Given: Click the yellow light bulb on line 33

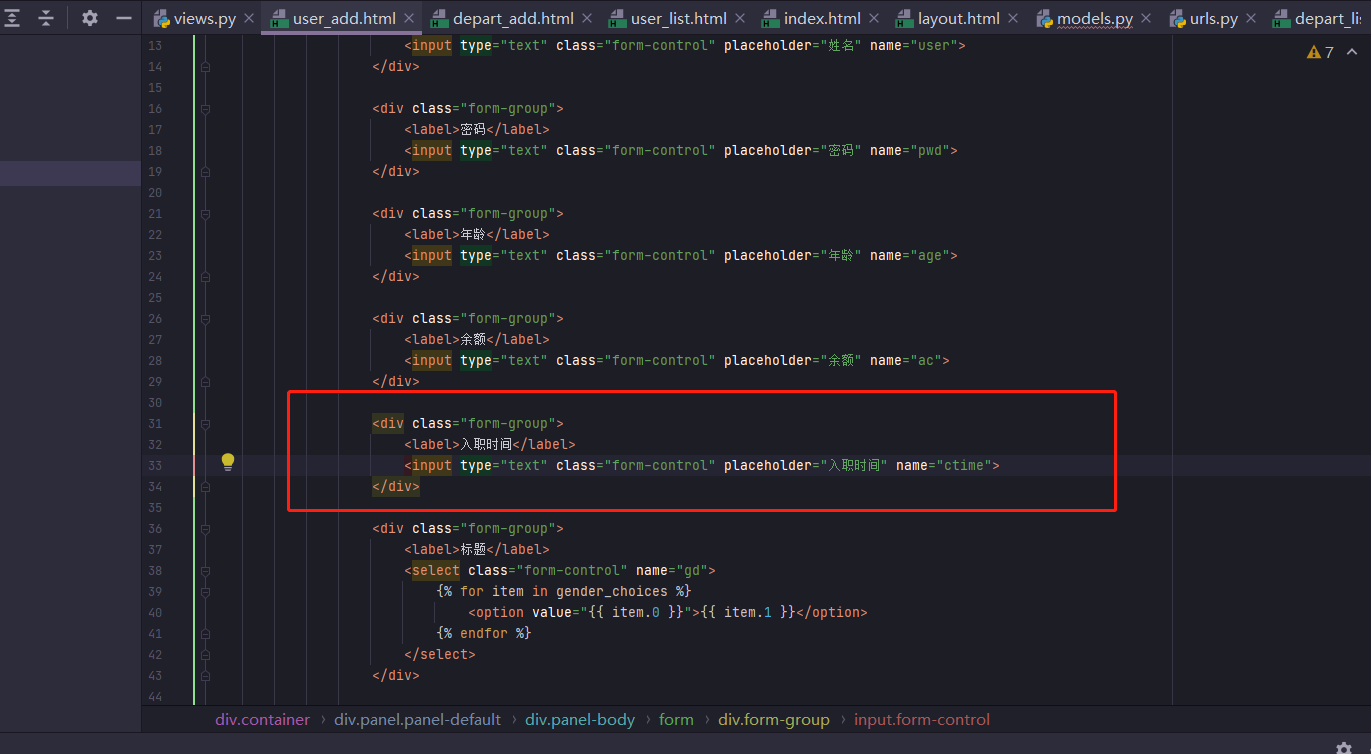Looking at the screenshot, I should coord(228,462).
